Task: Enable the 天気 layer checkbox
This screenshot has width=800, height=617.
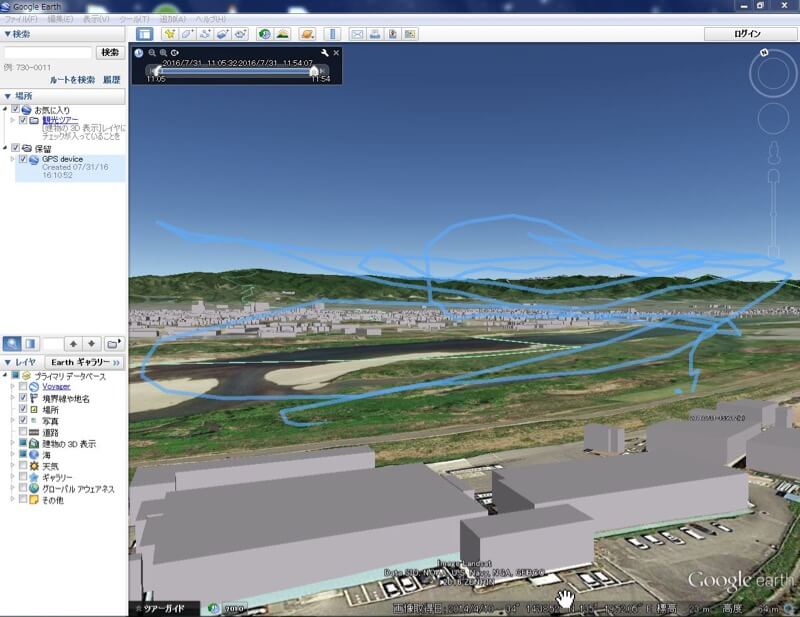Action: (x=23, y=465)
